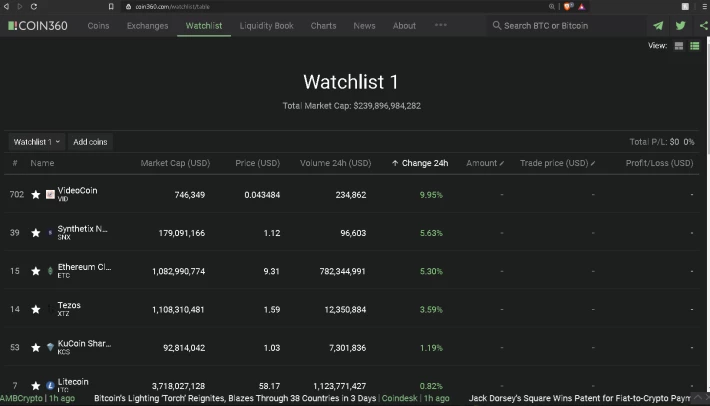
Task: Reload the page with browser refresh icon
Action: 34,6
